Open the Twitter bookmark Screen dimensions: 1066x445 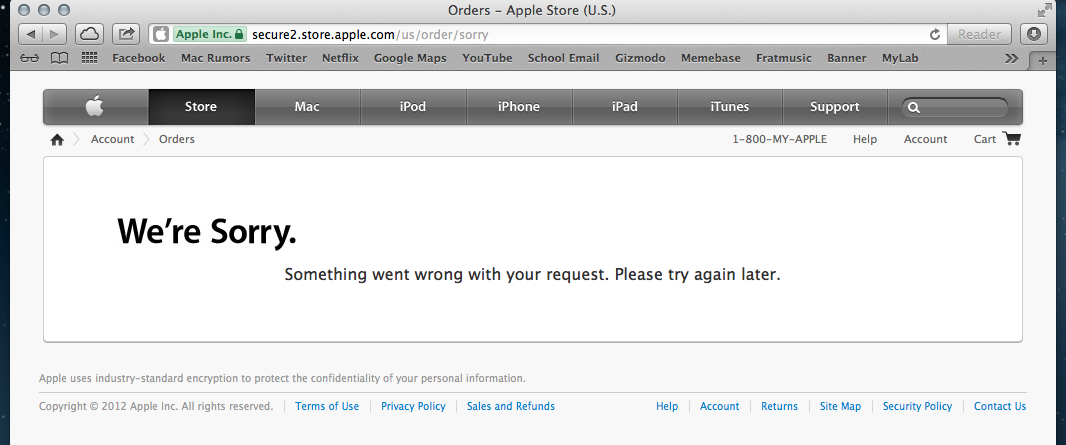pos(286,58)
